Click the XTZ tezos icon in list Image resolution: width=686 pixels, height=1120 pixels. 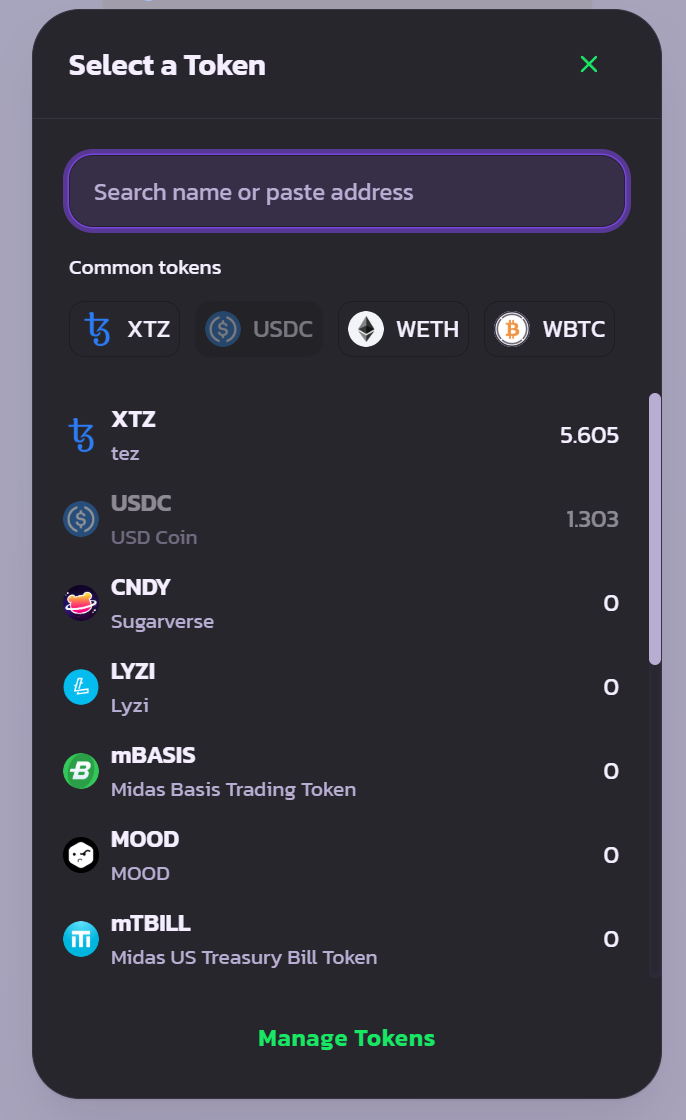[x=81, y=435]
